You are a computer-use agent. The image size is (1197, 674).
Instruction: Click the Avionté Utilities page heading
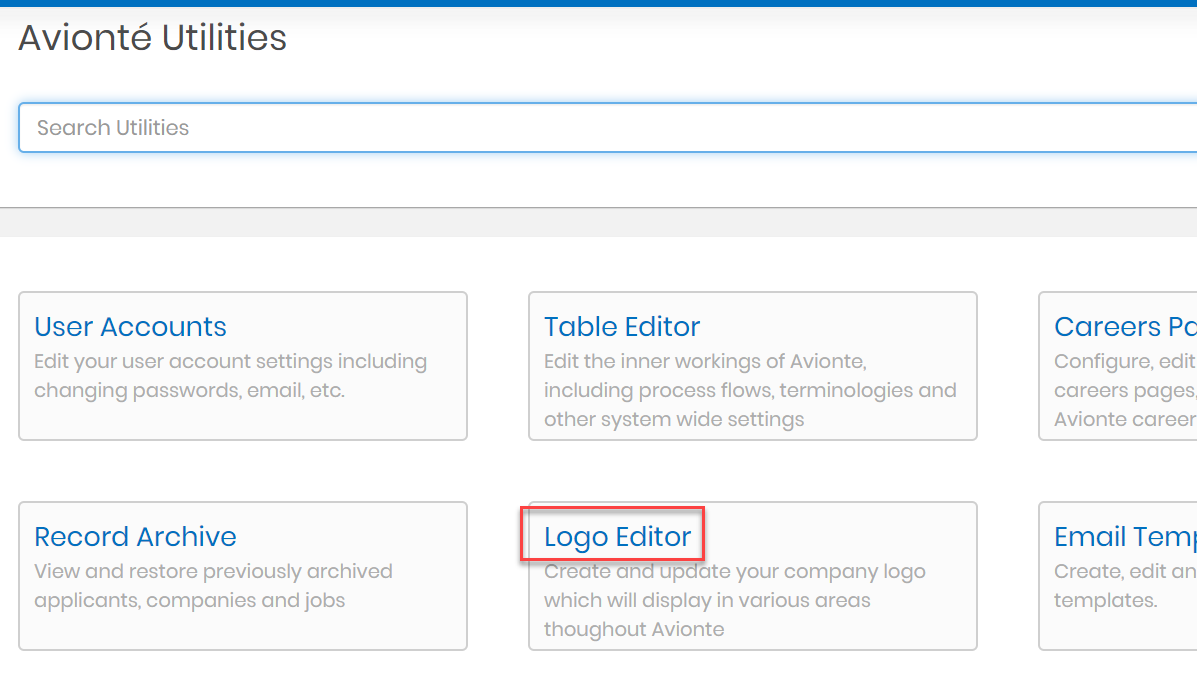[152, 38]
